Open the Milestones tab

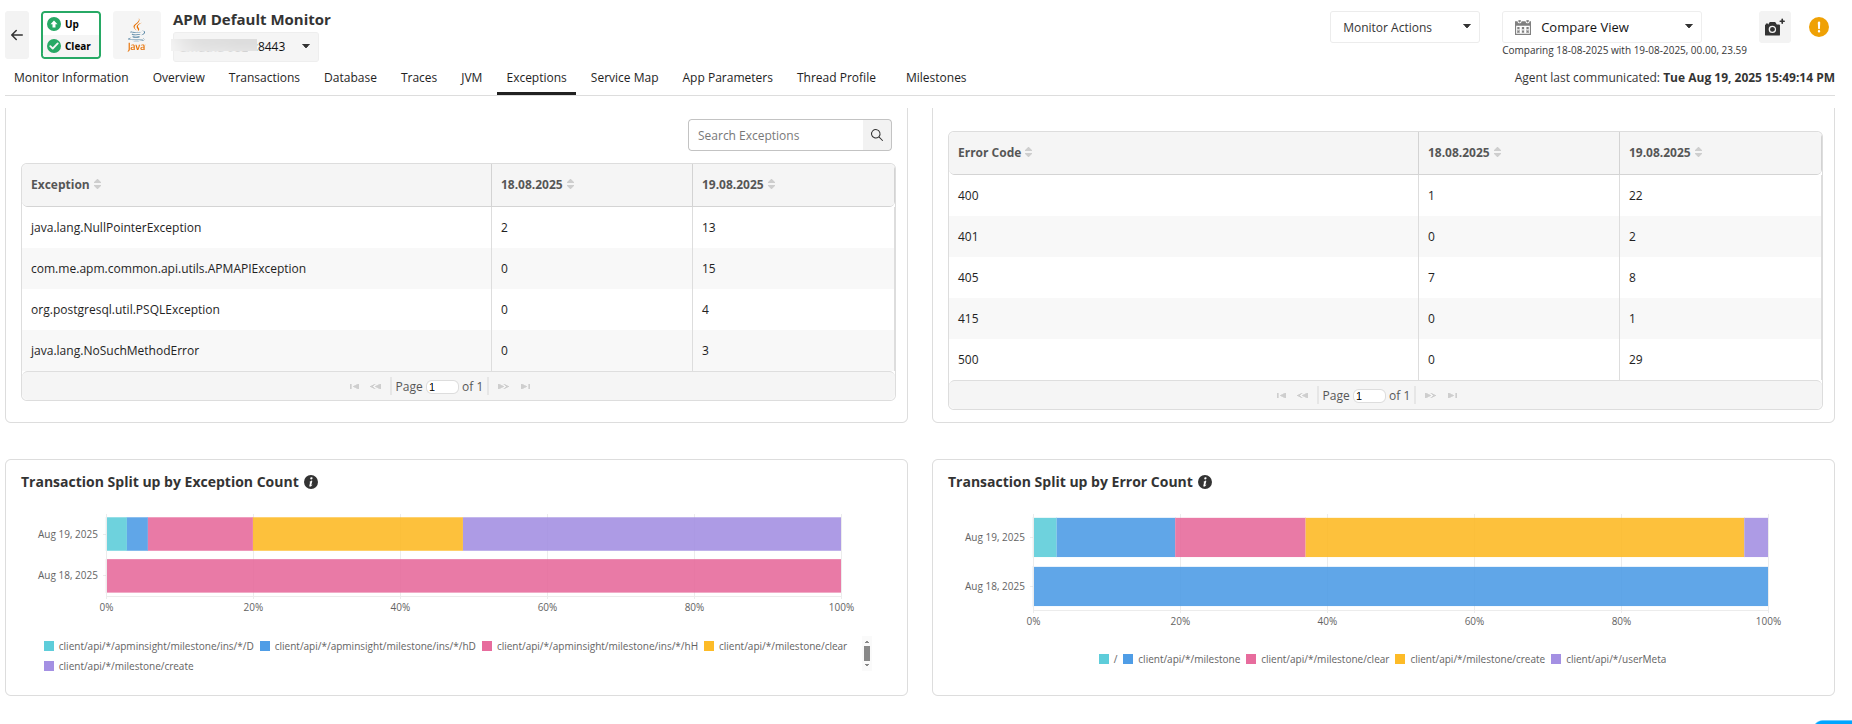click(936, 78)
